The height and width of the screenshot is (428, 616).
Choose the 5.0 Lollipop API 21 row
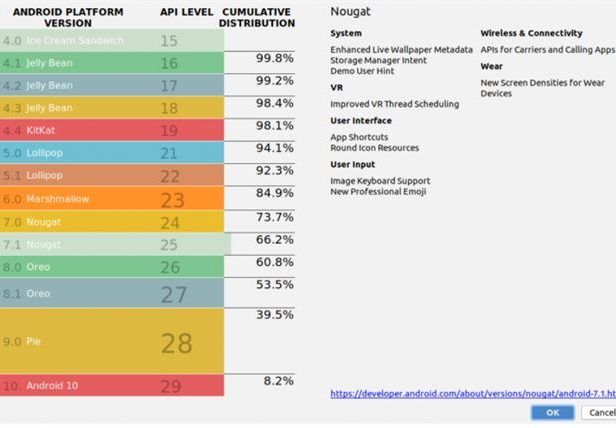click(x=112, y=152)
